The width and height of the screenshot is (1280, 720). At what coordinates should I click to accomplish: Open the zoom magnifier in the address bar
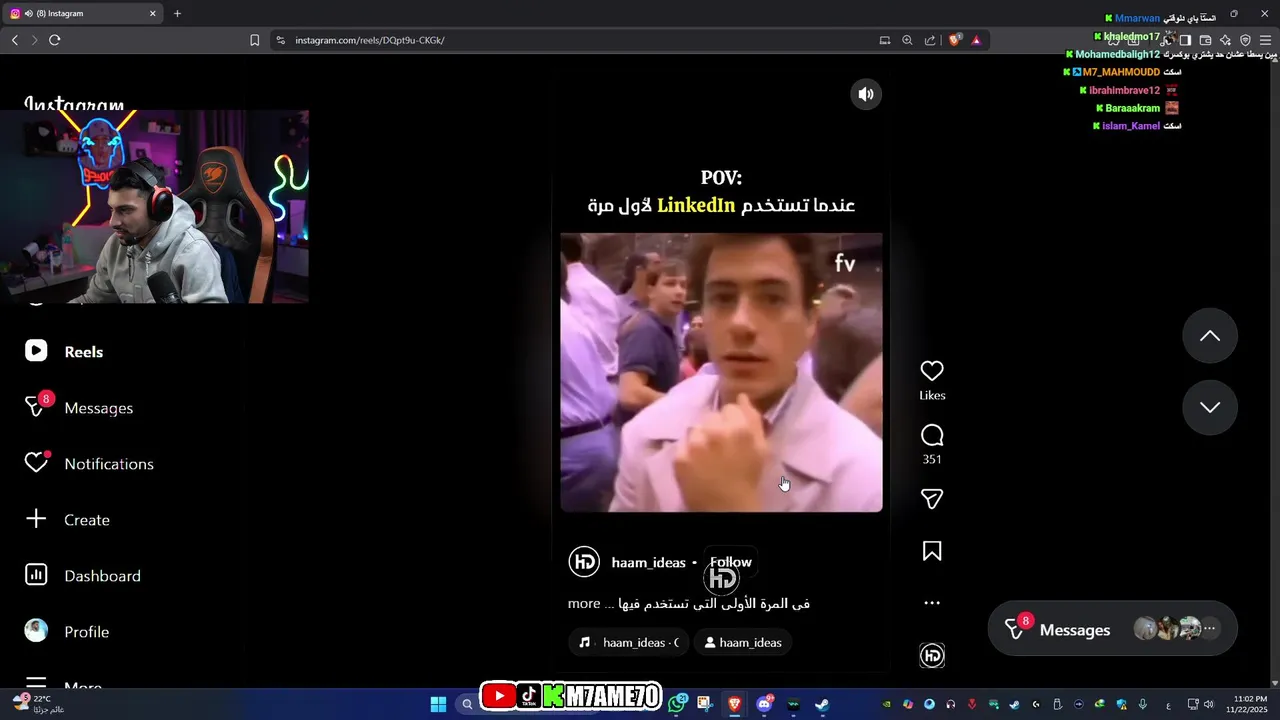tap(908, 40)
